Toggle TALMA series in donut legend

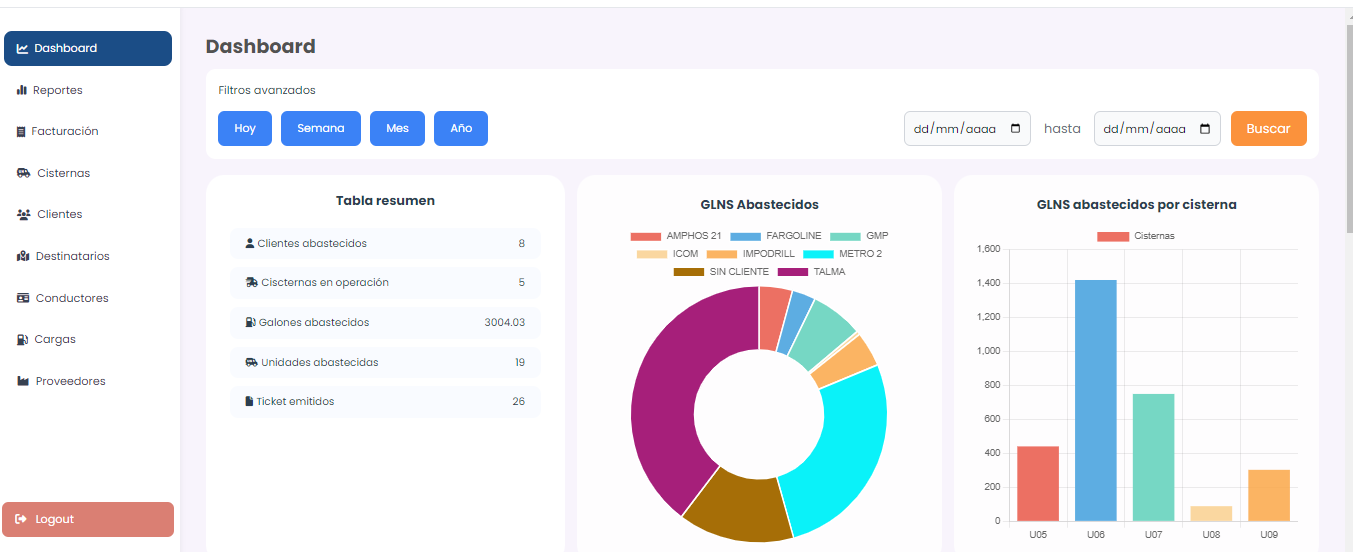(810, 272)
